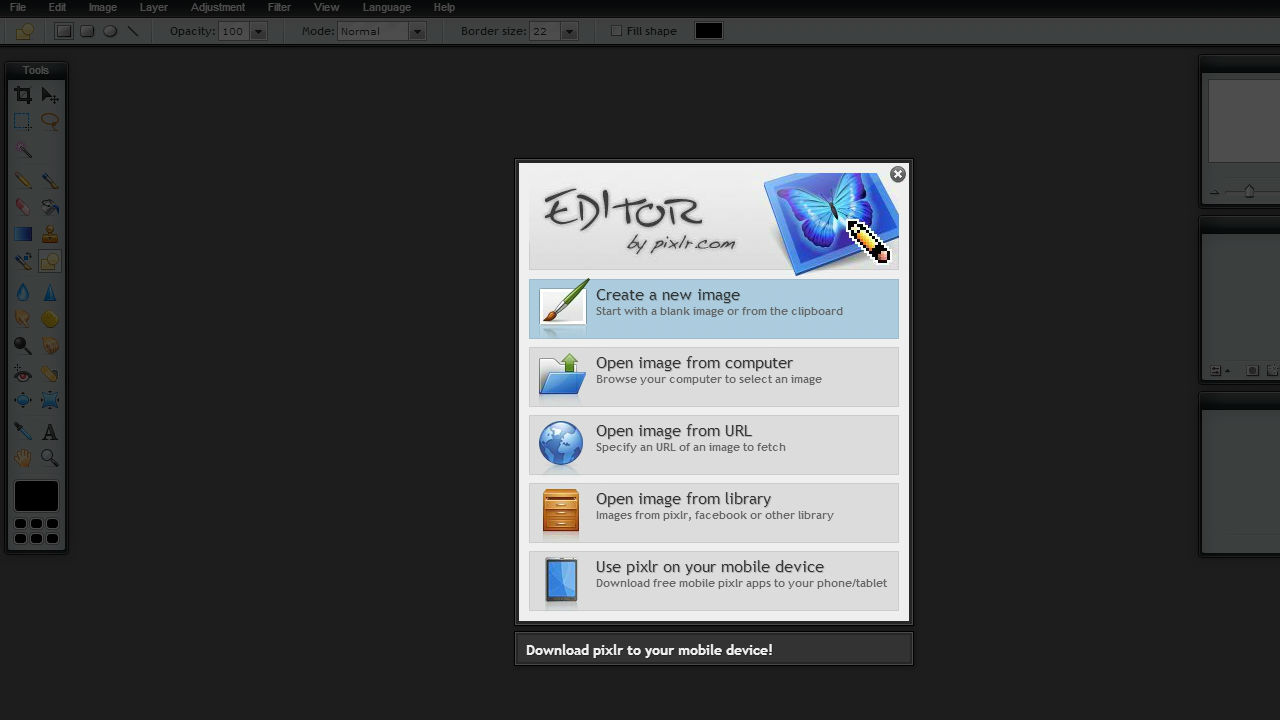Screen dimensions: 1280x720
Task: Click Create a new image
Action: (x=714, y=309)
